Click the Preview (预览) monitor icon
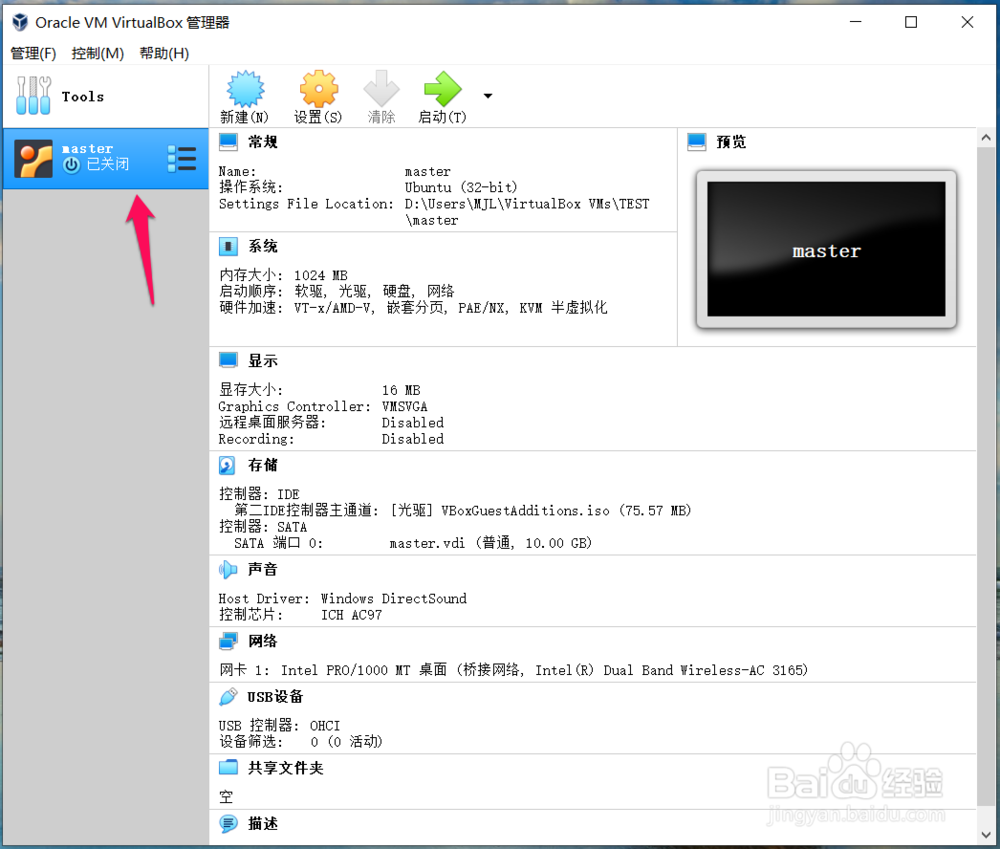 pos(696,142)
